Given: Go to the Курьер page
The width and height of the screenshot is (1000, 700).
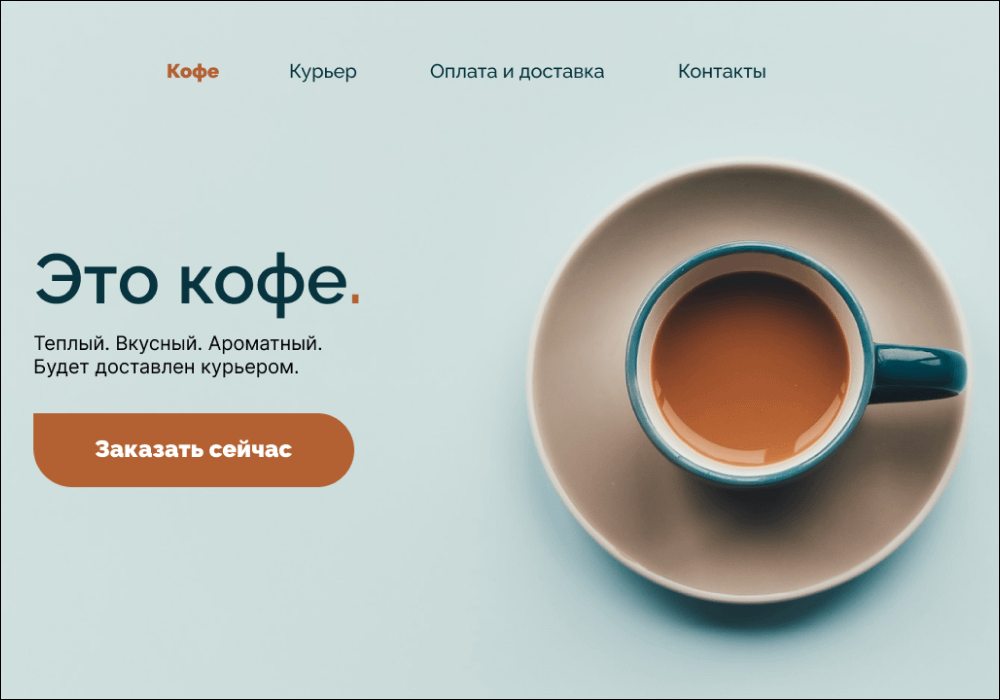Looking at the screenshot, I should pos(323,71).
